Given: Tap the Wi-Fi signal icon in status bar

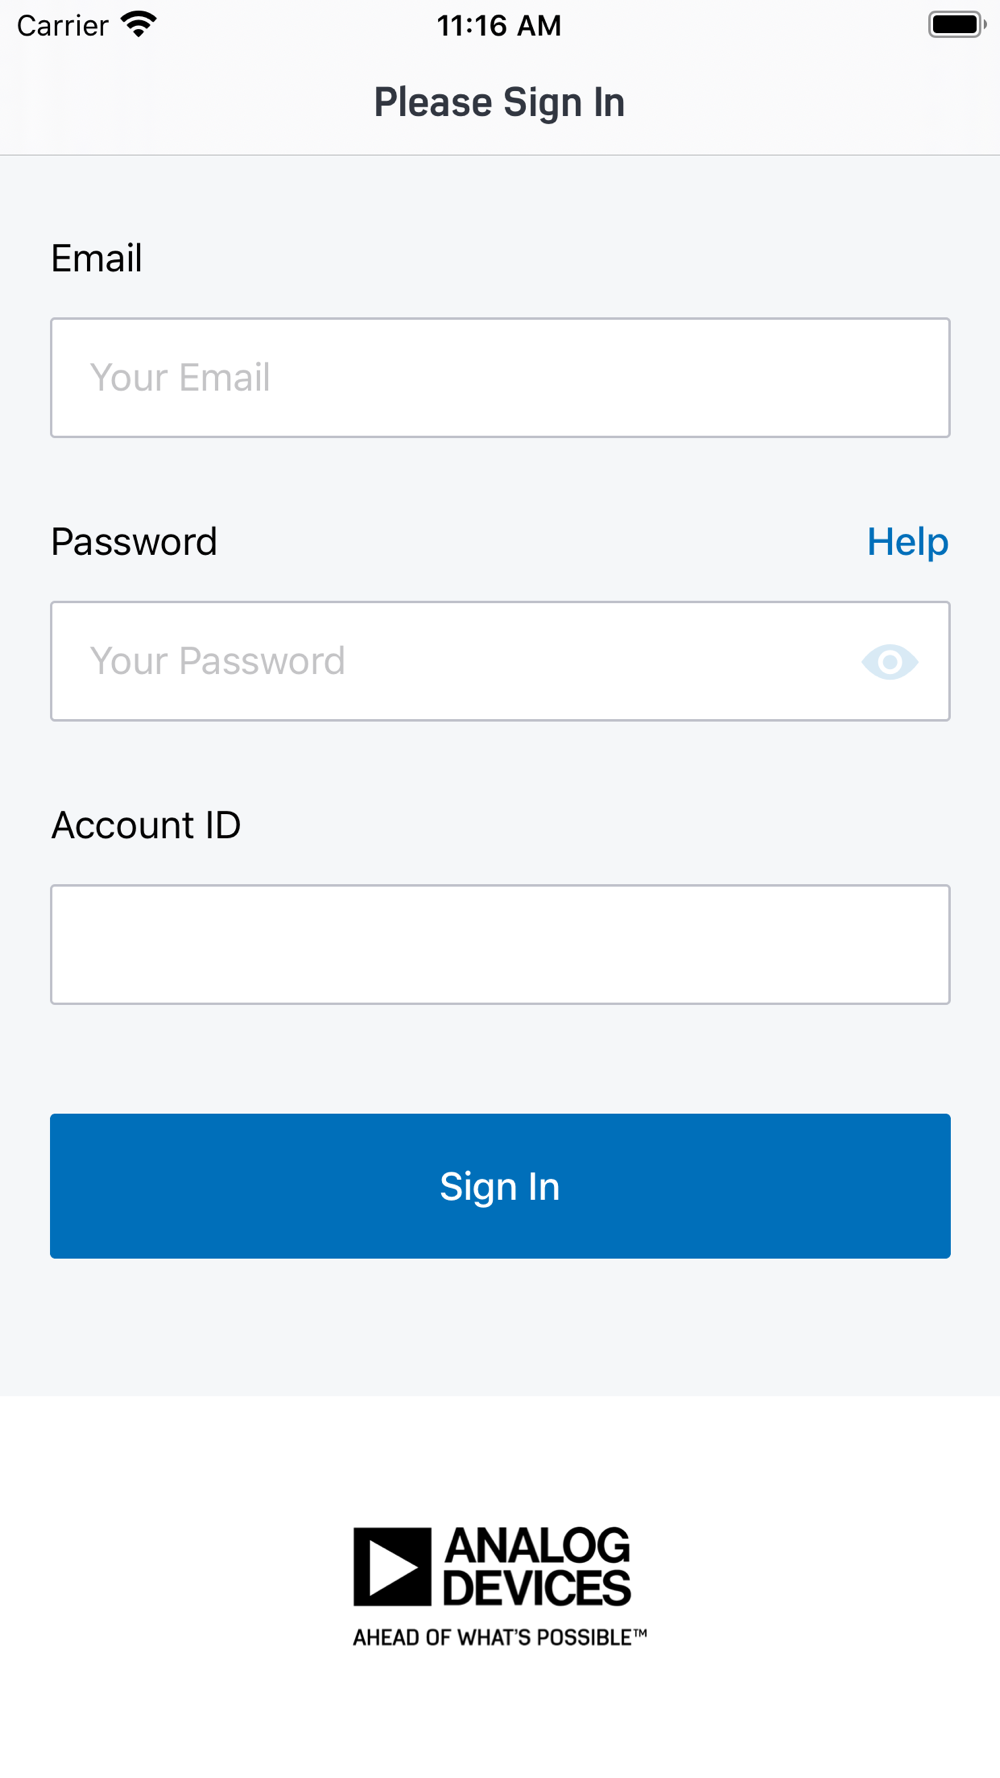Looking at the screenshot, I should (139, 24).
